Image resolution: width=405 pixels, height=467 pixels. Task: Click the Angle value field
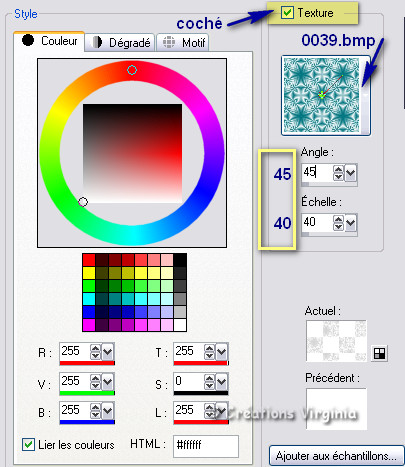(317, 173)
